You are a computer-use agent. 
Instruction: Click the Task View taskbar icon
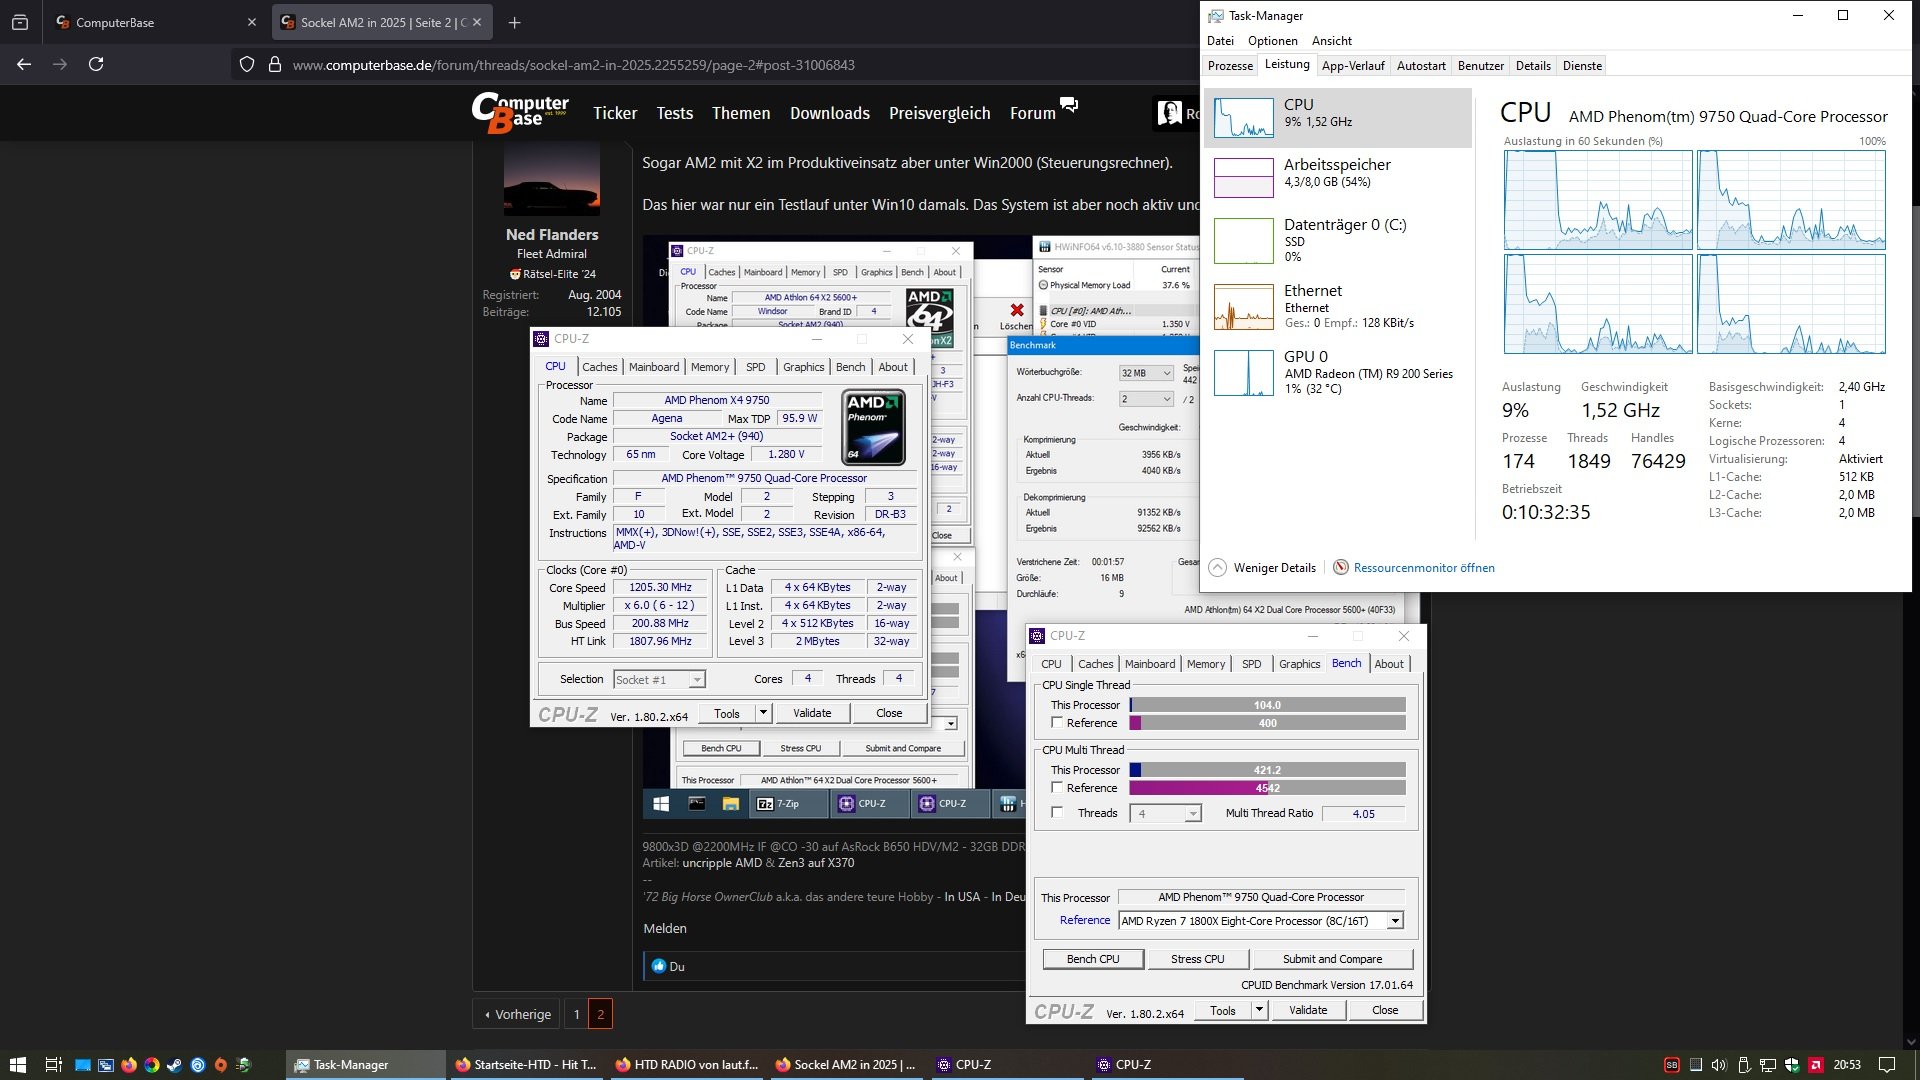pyautogui.click(x=53, y=1065)
